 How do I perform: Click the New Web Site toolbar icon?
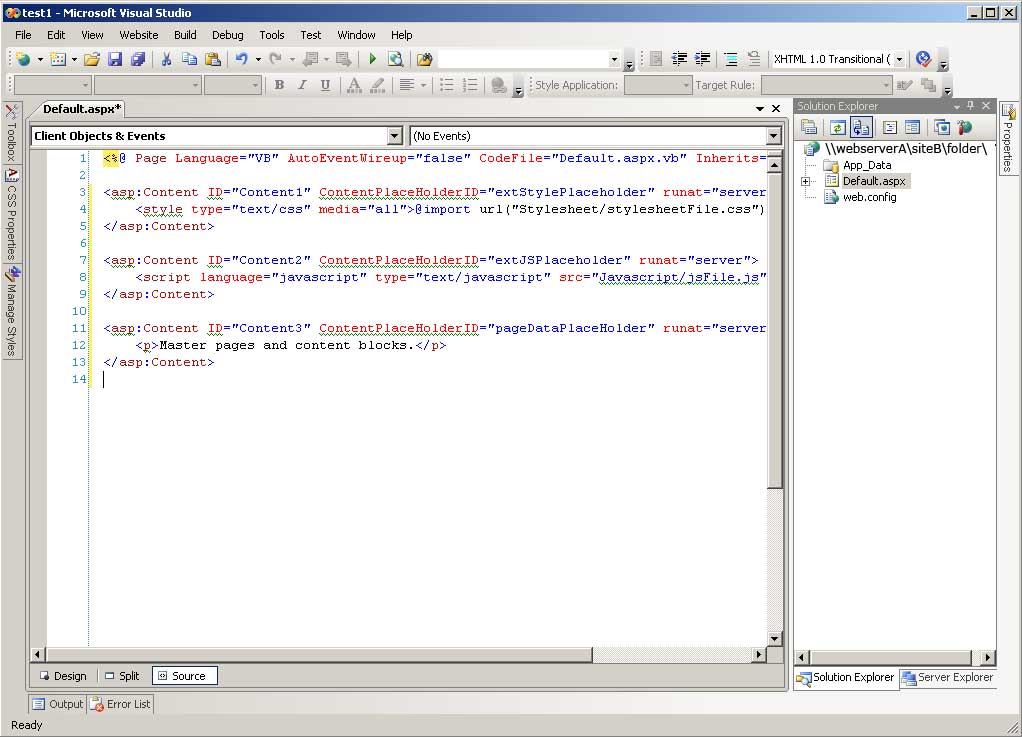coord(24,59)
